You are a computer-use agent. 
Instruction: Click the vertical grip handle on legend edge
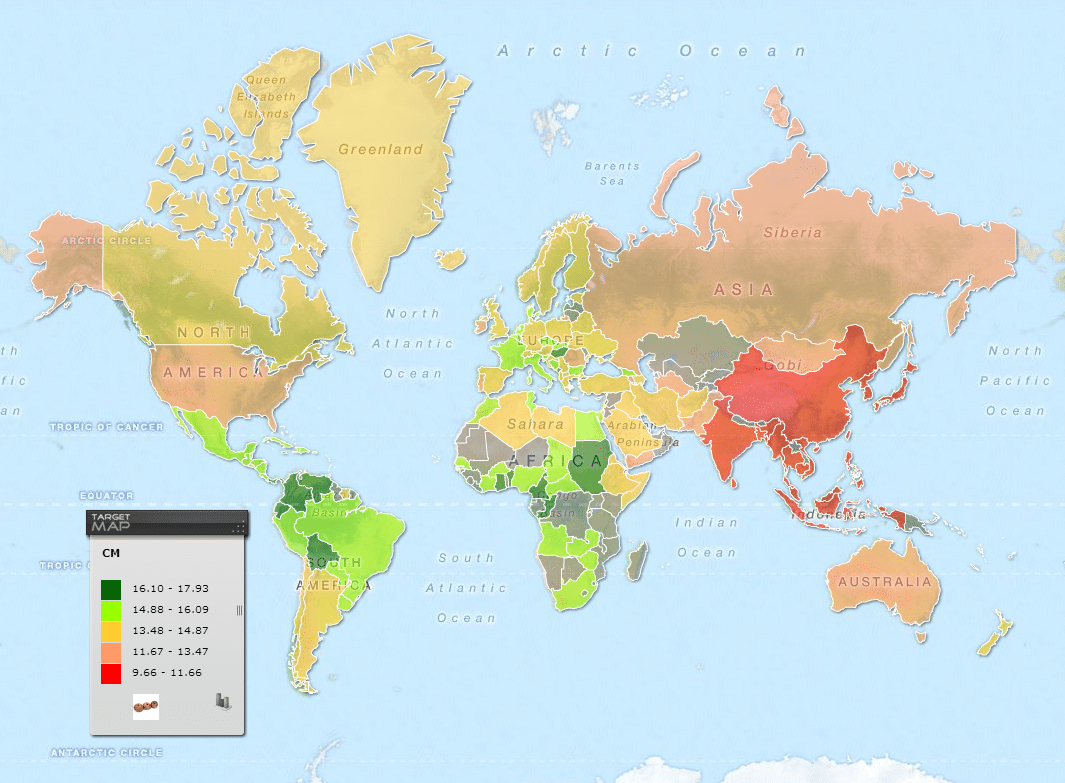(x=239, y=610)
